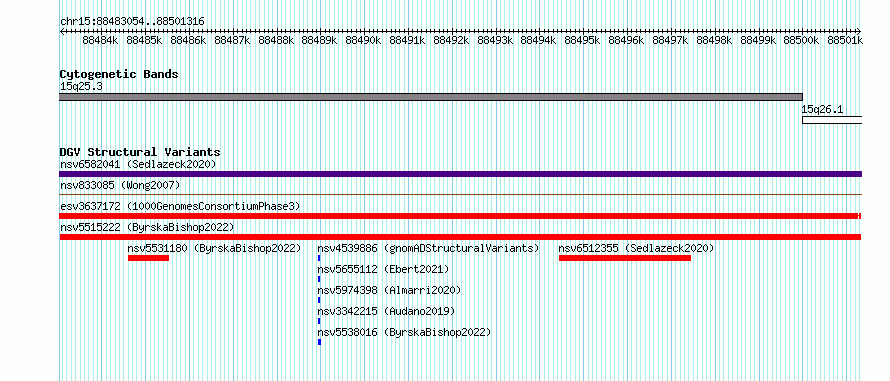The width and height of the screenshot is (890, 381).
Task: Open esv3637172 (1000GenomesConsortiumPhase3) label
Action: pos(180,206)
